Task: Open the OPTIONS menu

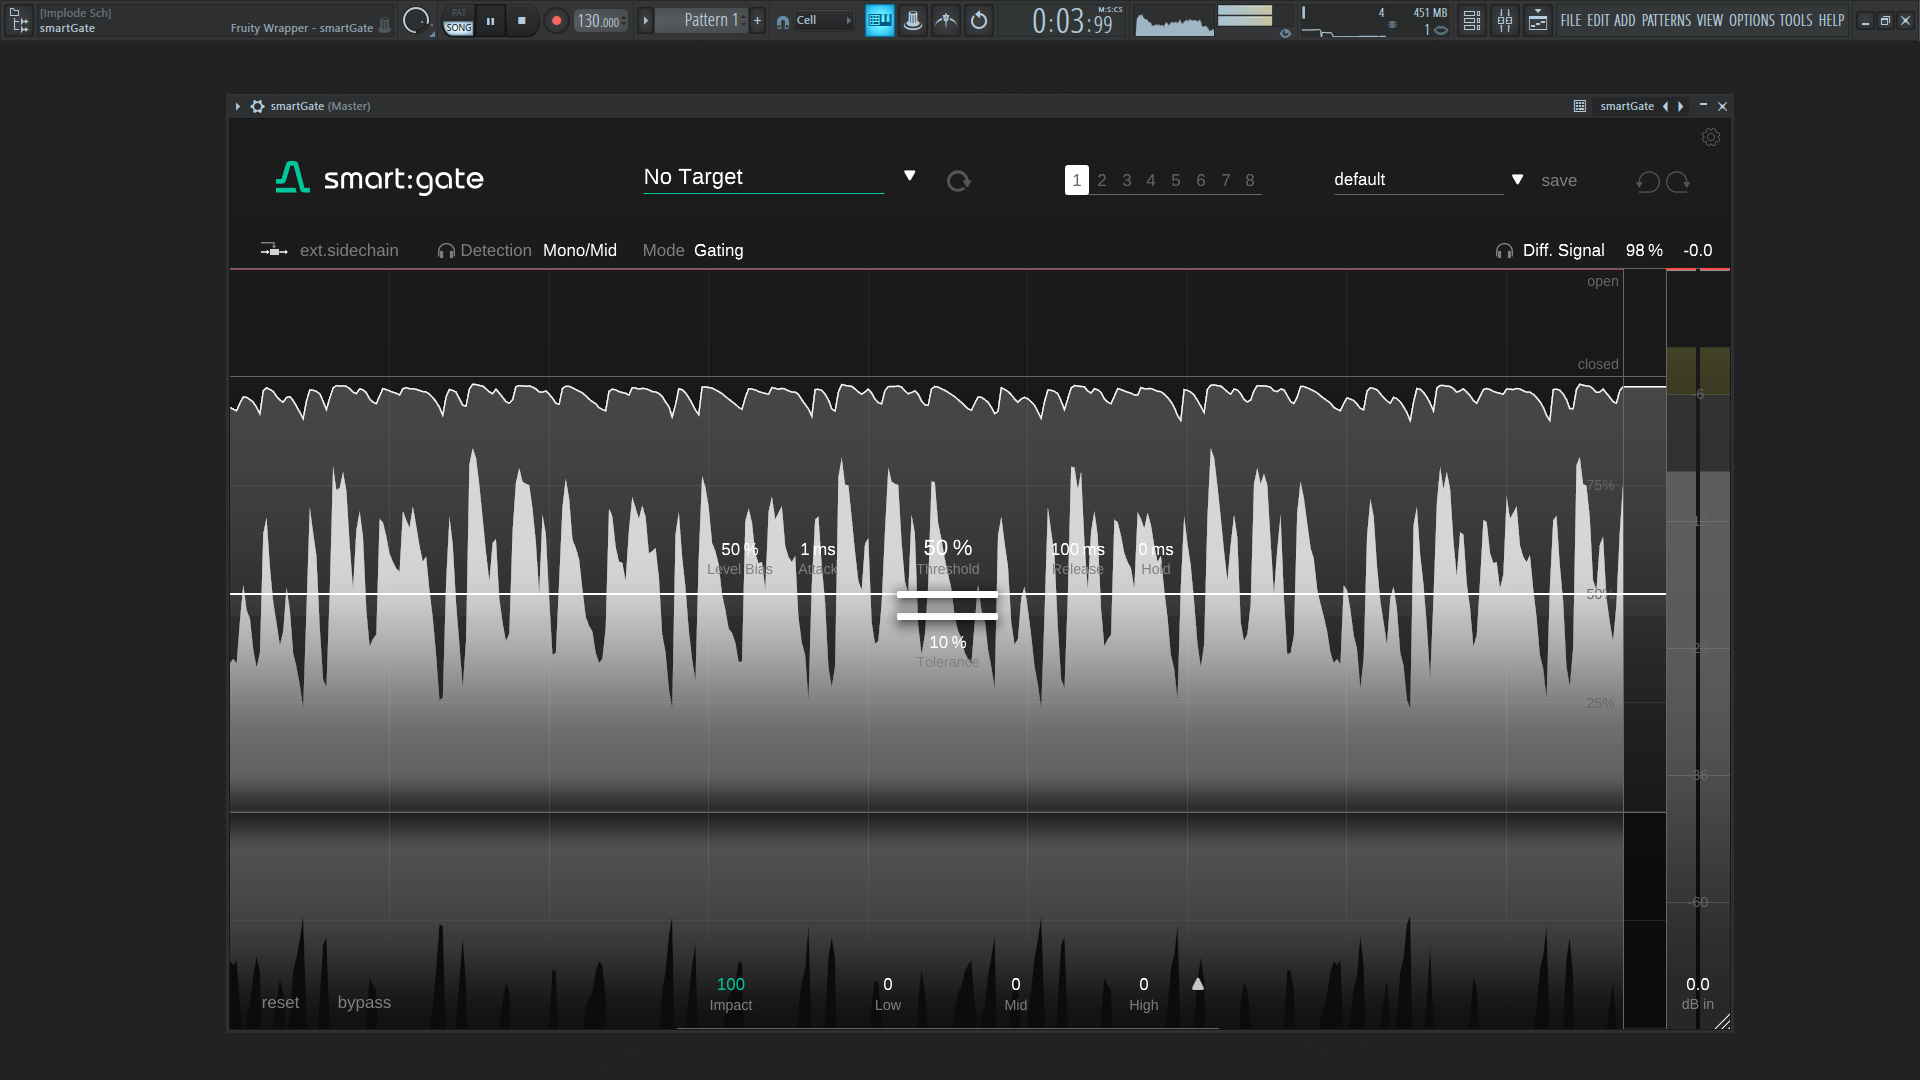Action: click(1752, 20)
